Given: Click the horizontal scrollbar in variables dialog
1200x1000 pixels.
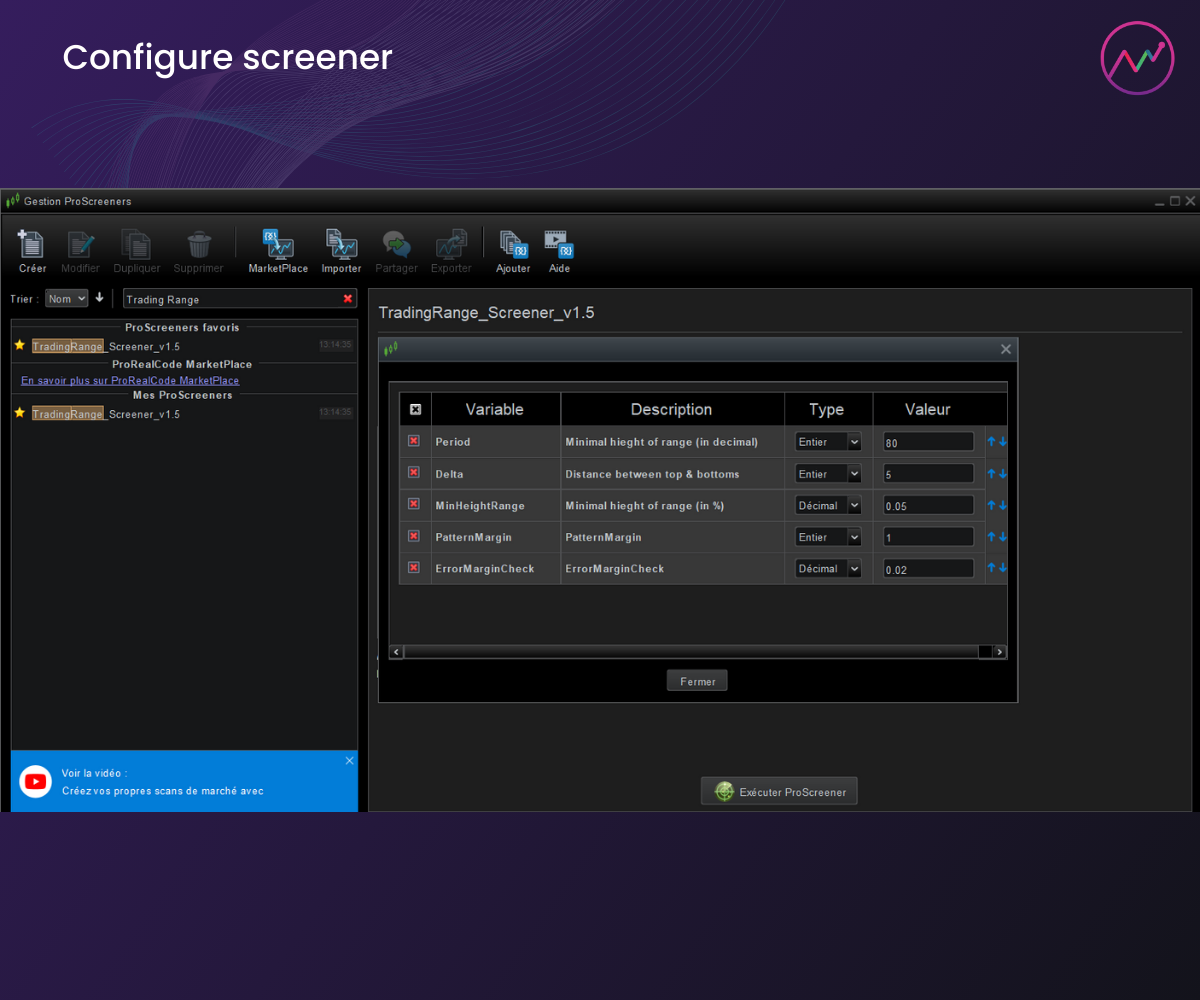Looking at the screenshot, I should pyautogui.click(x=690, y=652).
